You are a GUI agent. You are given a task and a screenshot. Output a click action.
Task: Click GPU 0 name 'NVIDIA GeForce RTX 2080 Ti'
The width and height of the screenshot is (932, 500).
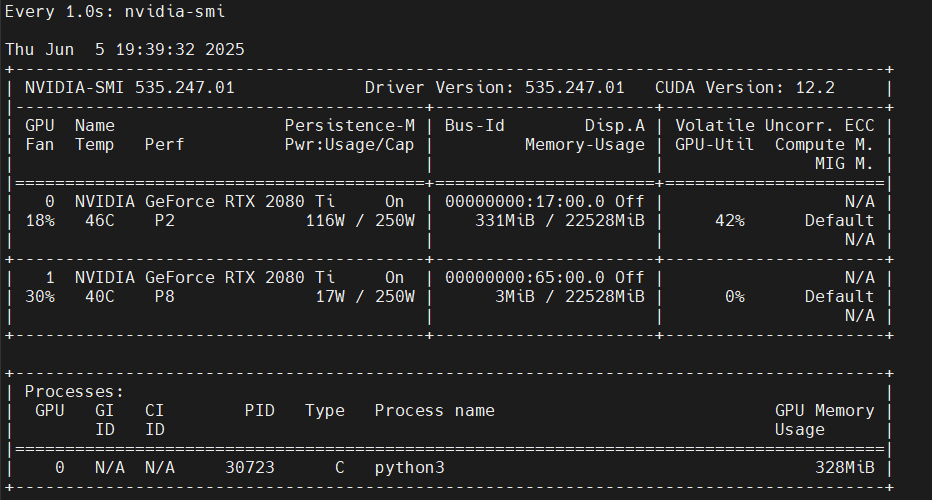pos(204,202)
